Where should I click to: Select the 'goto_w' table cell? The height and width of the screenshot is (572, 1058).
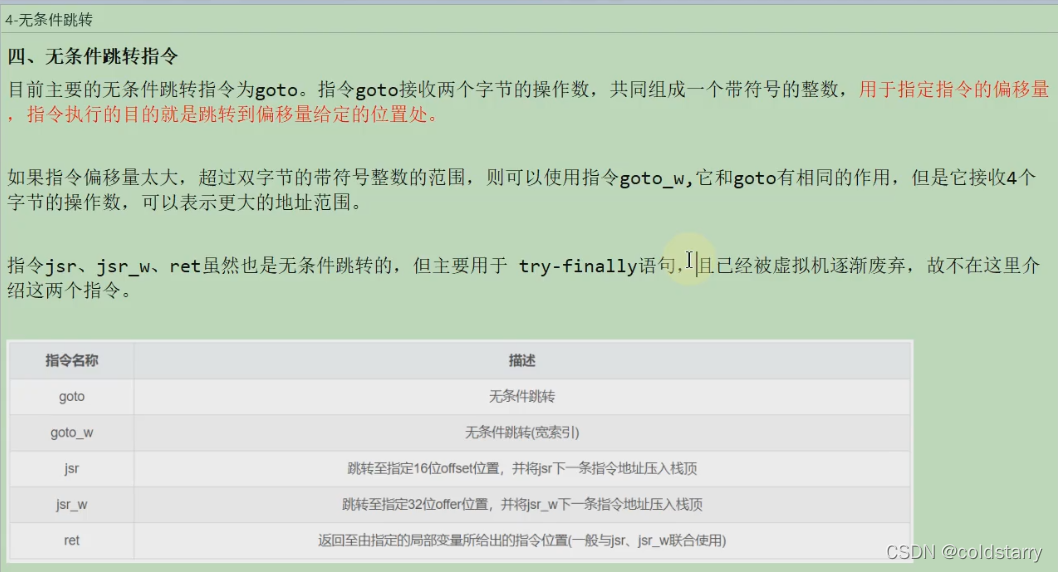pos(72,432)
